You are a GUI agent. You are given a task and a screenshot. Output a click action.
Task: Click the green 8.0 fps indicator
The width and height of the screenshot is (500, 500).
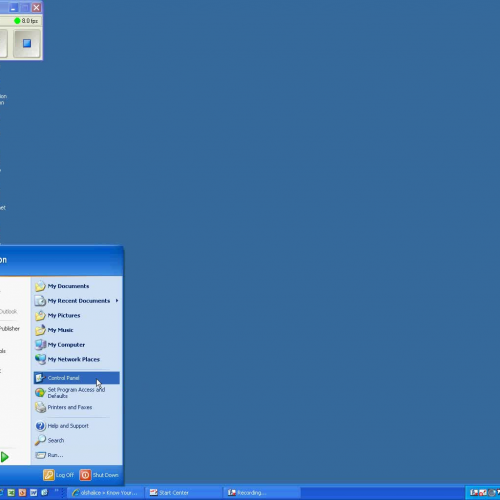[26, 21]
